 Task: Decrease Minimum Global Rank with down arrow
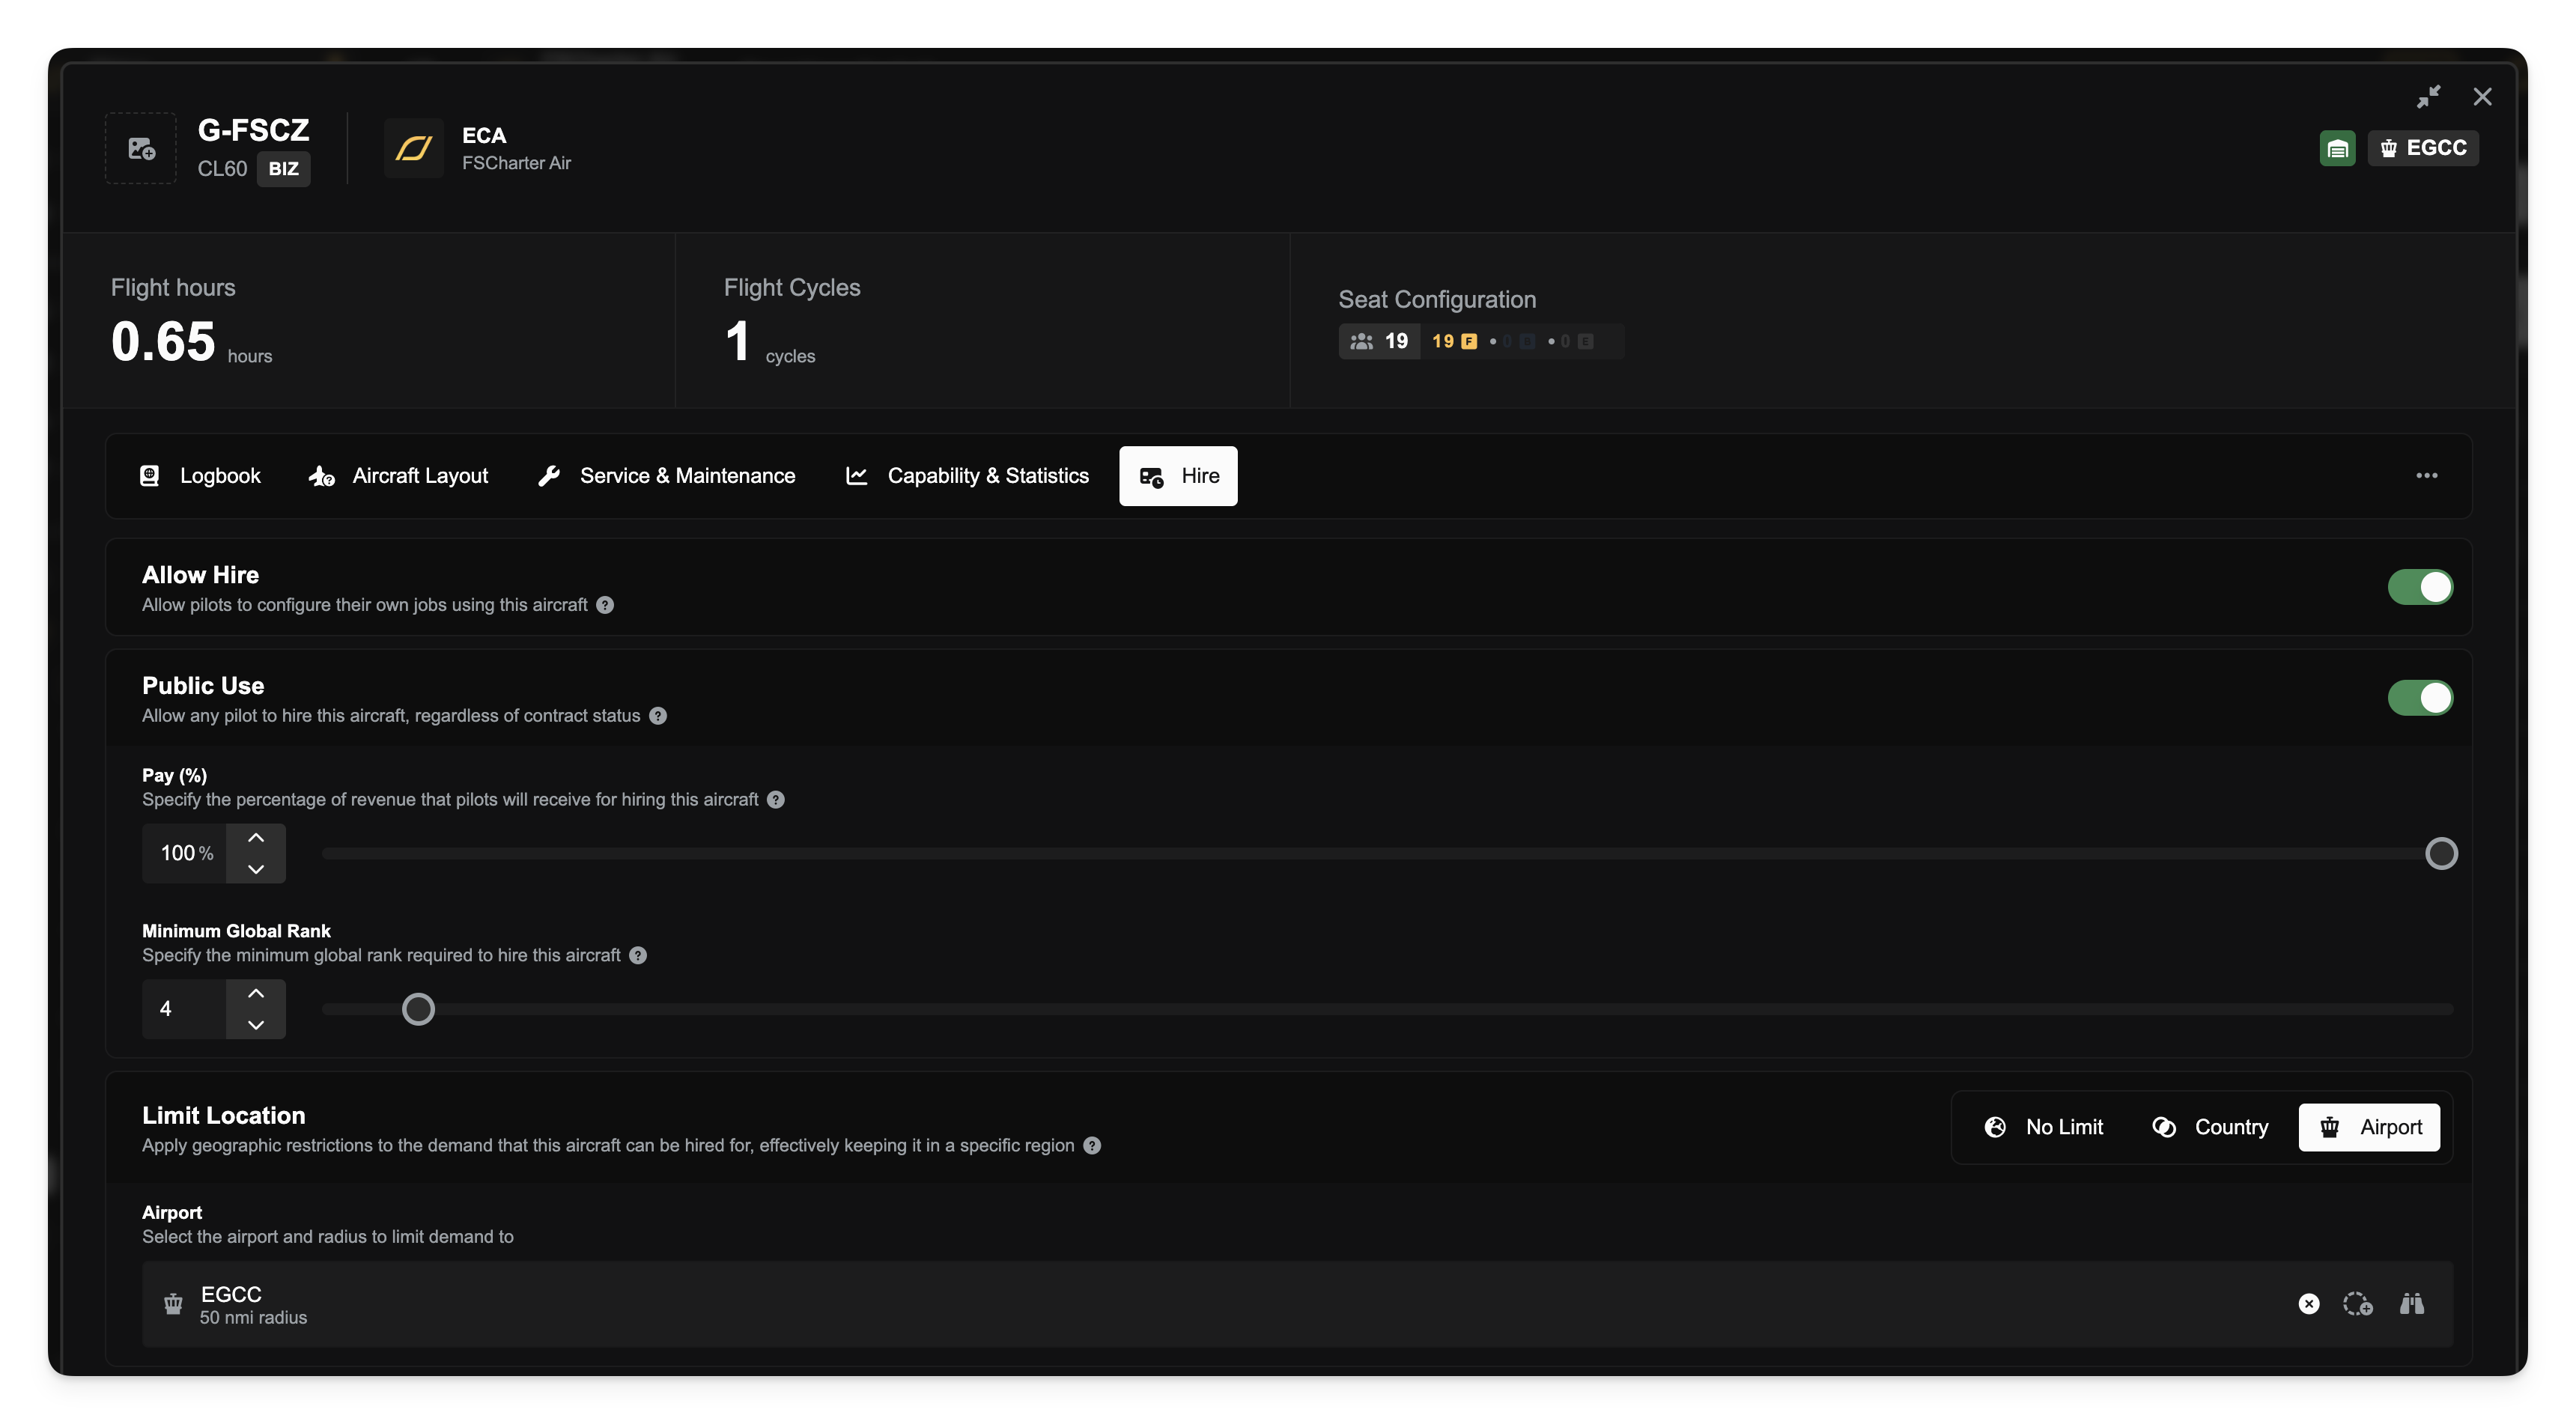256,1024
